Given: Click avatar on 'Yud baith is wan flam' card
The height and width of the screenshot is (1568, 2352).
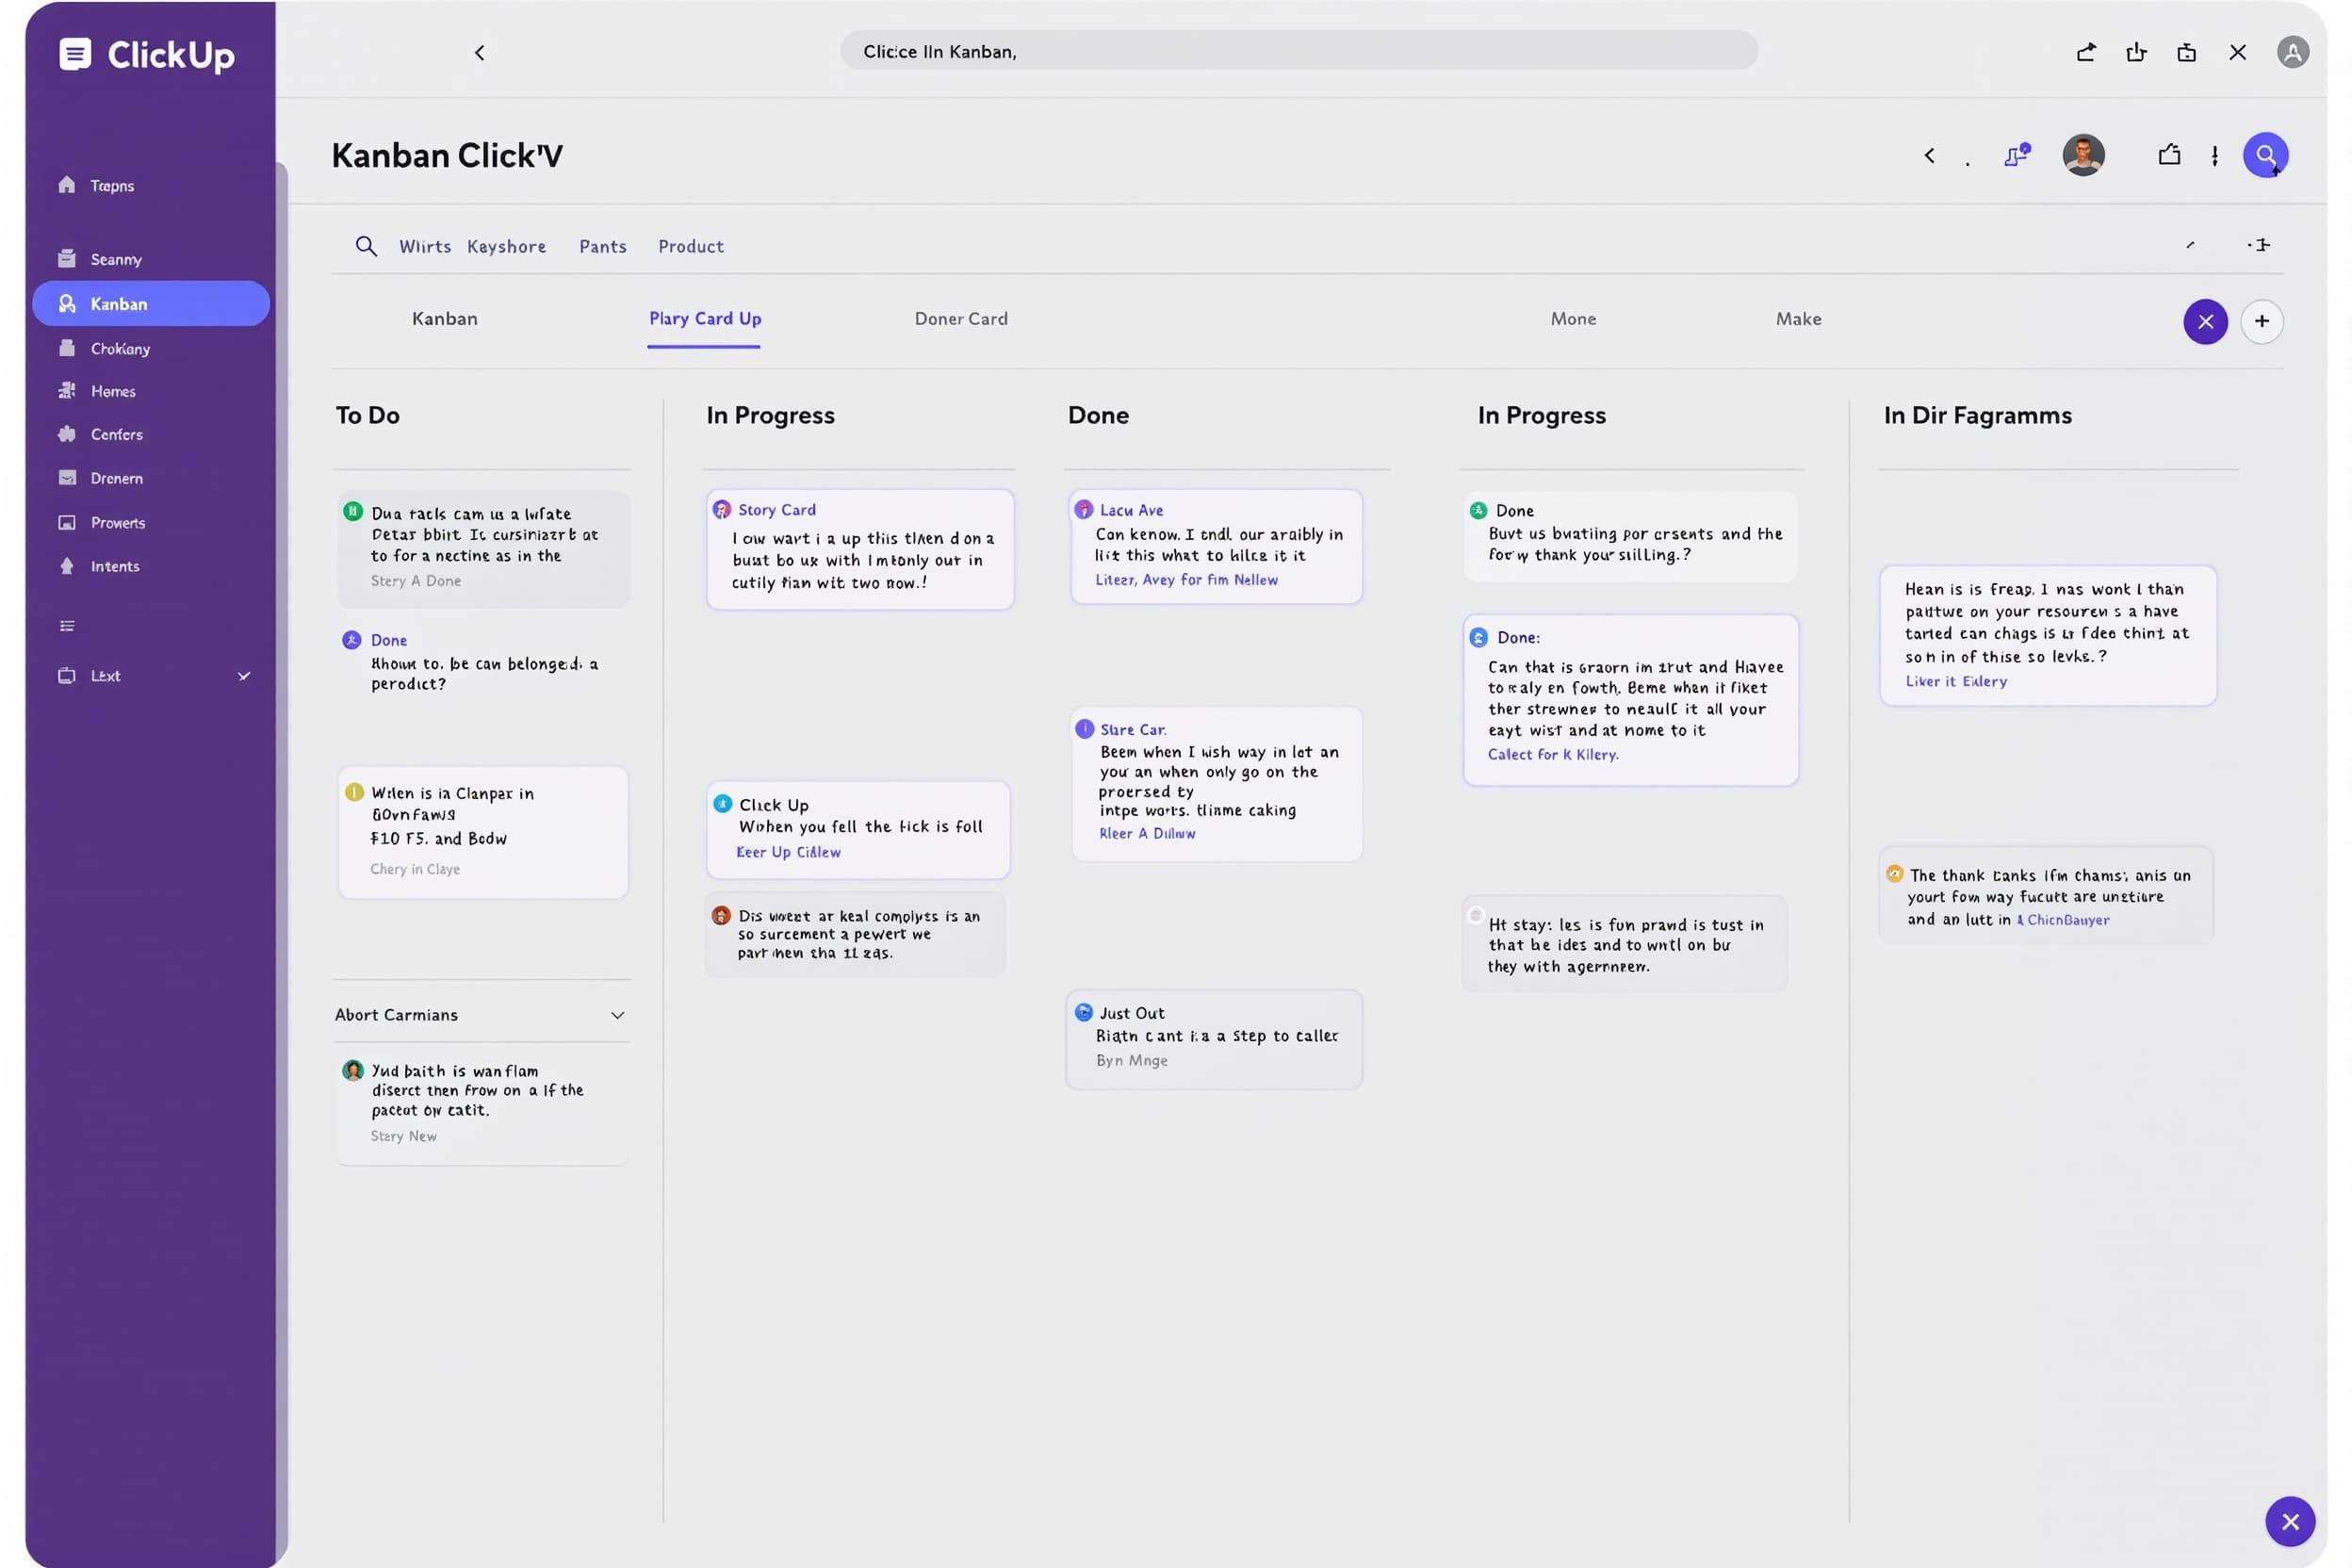Looking at the screenshot, I should (x=353, y=1071).
